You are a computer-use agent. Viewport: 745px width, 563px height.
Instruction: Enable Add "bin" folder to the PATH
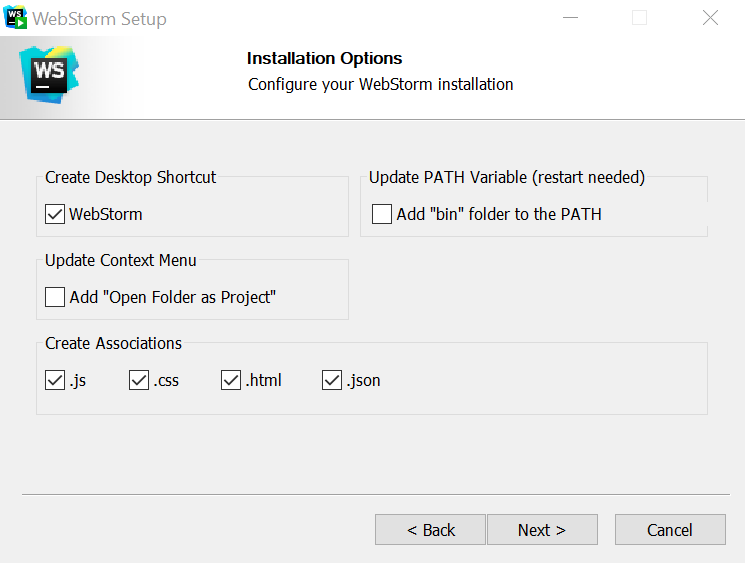[x=382, y=214]
